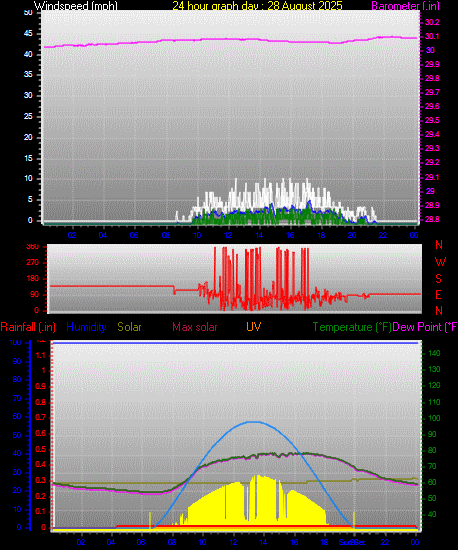This screenshot has width=458, height=550.
Task: Click the E compass direction label
Action: [x=438, y=295]
